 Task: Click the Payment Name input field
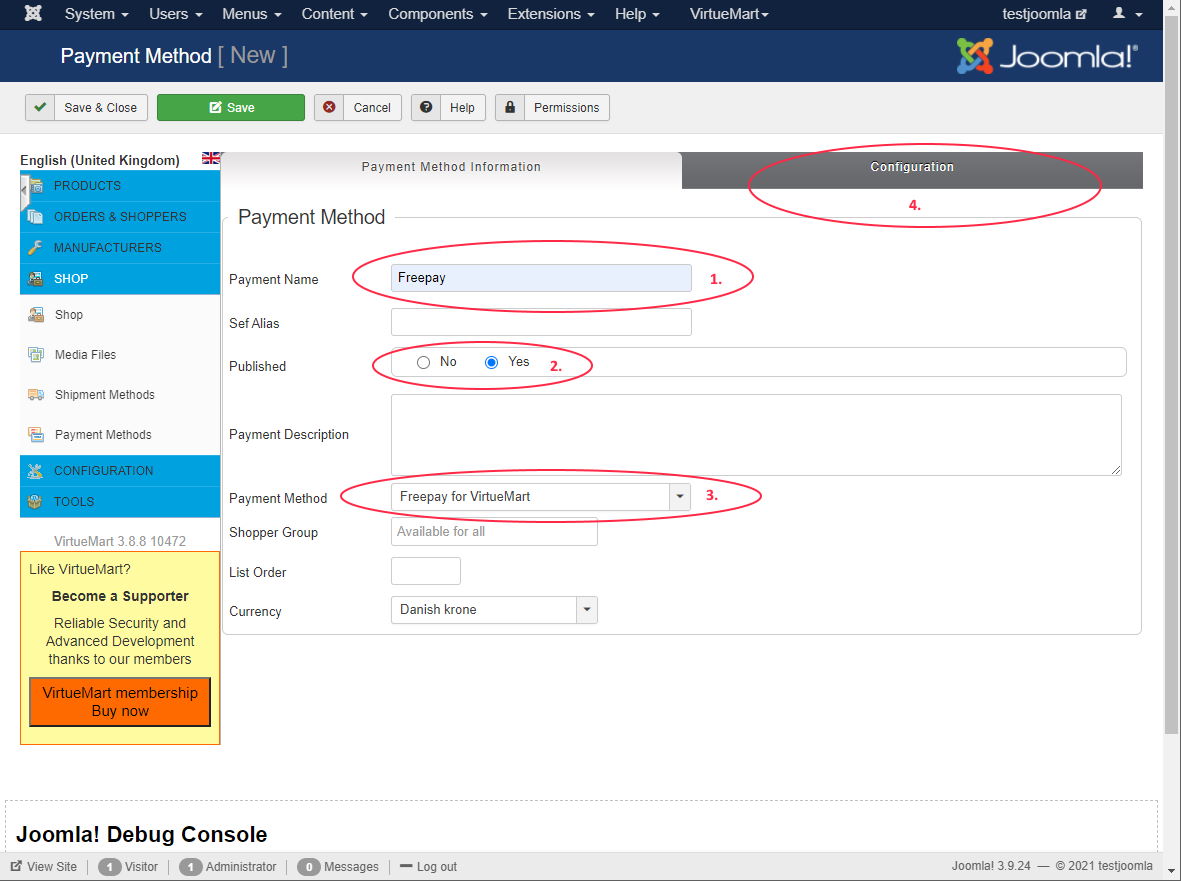click(541, 278)
